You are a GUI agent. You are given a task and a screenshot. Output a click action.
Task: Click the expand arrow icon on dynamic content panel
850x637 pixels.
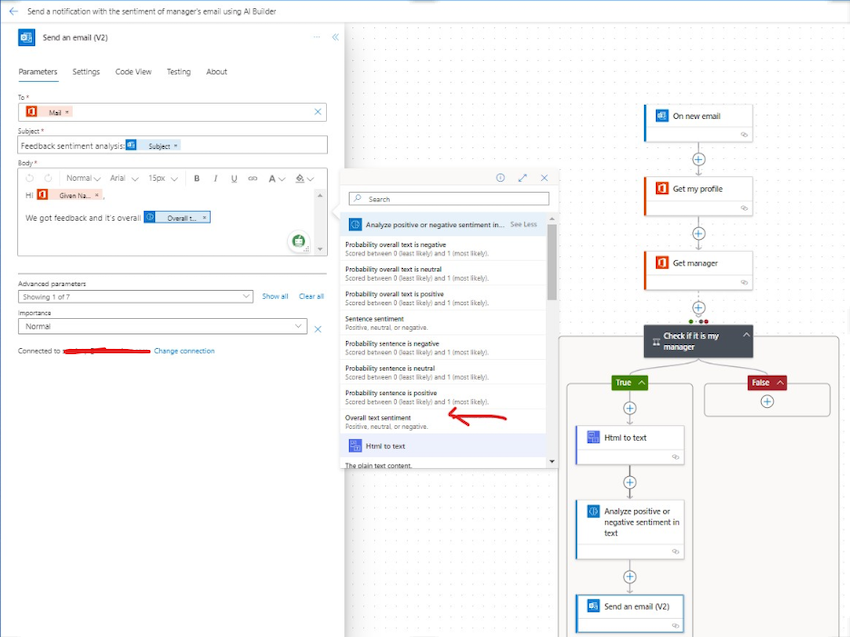(523, 177)
